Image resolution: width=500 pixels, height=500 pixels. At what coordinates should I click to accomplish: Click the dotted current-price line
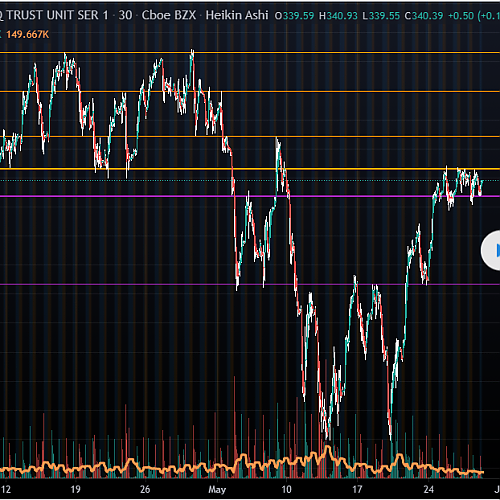pyautogui.click(x=250, y=181)
